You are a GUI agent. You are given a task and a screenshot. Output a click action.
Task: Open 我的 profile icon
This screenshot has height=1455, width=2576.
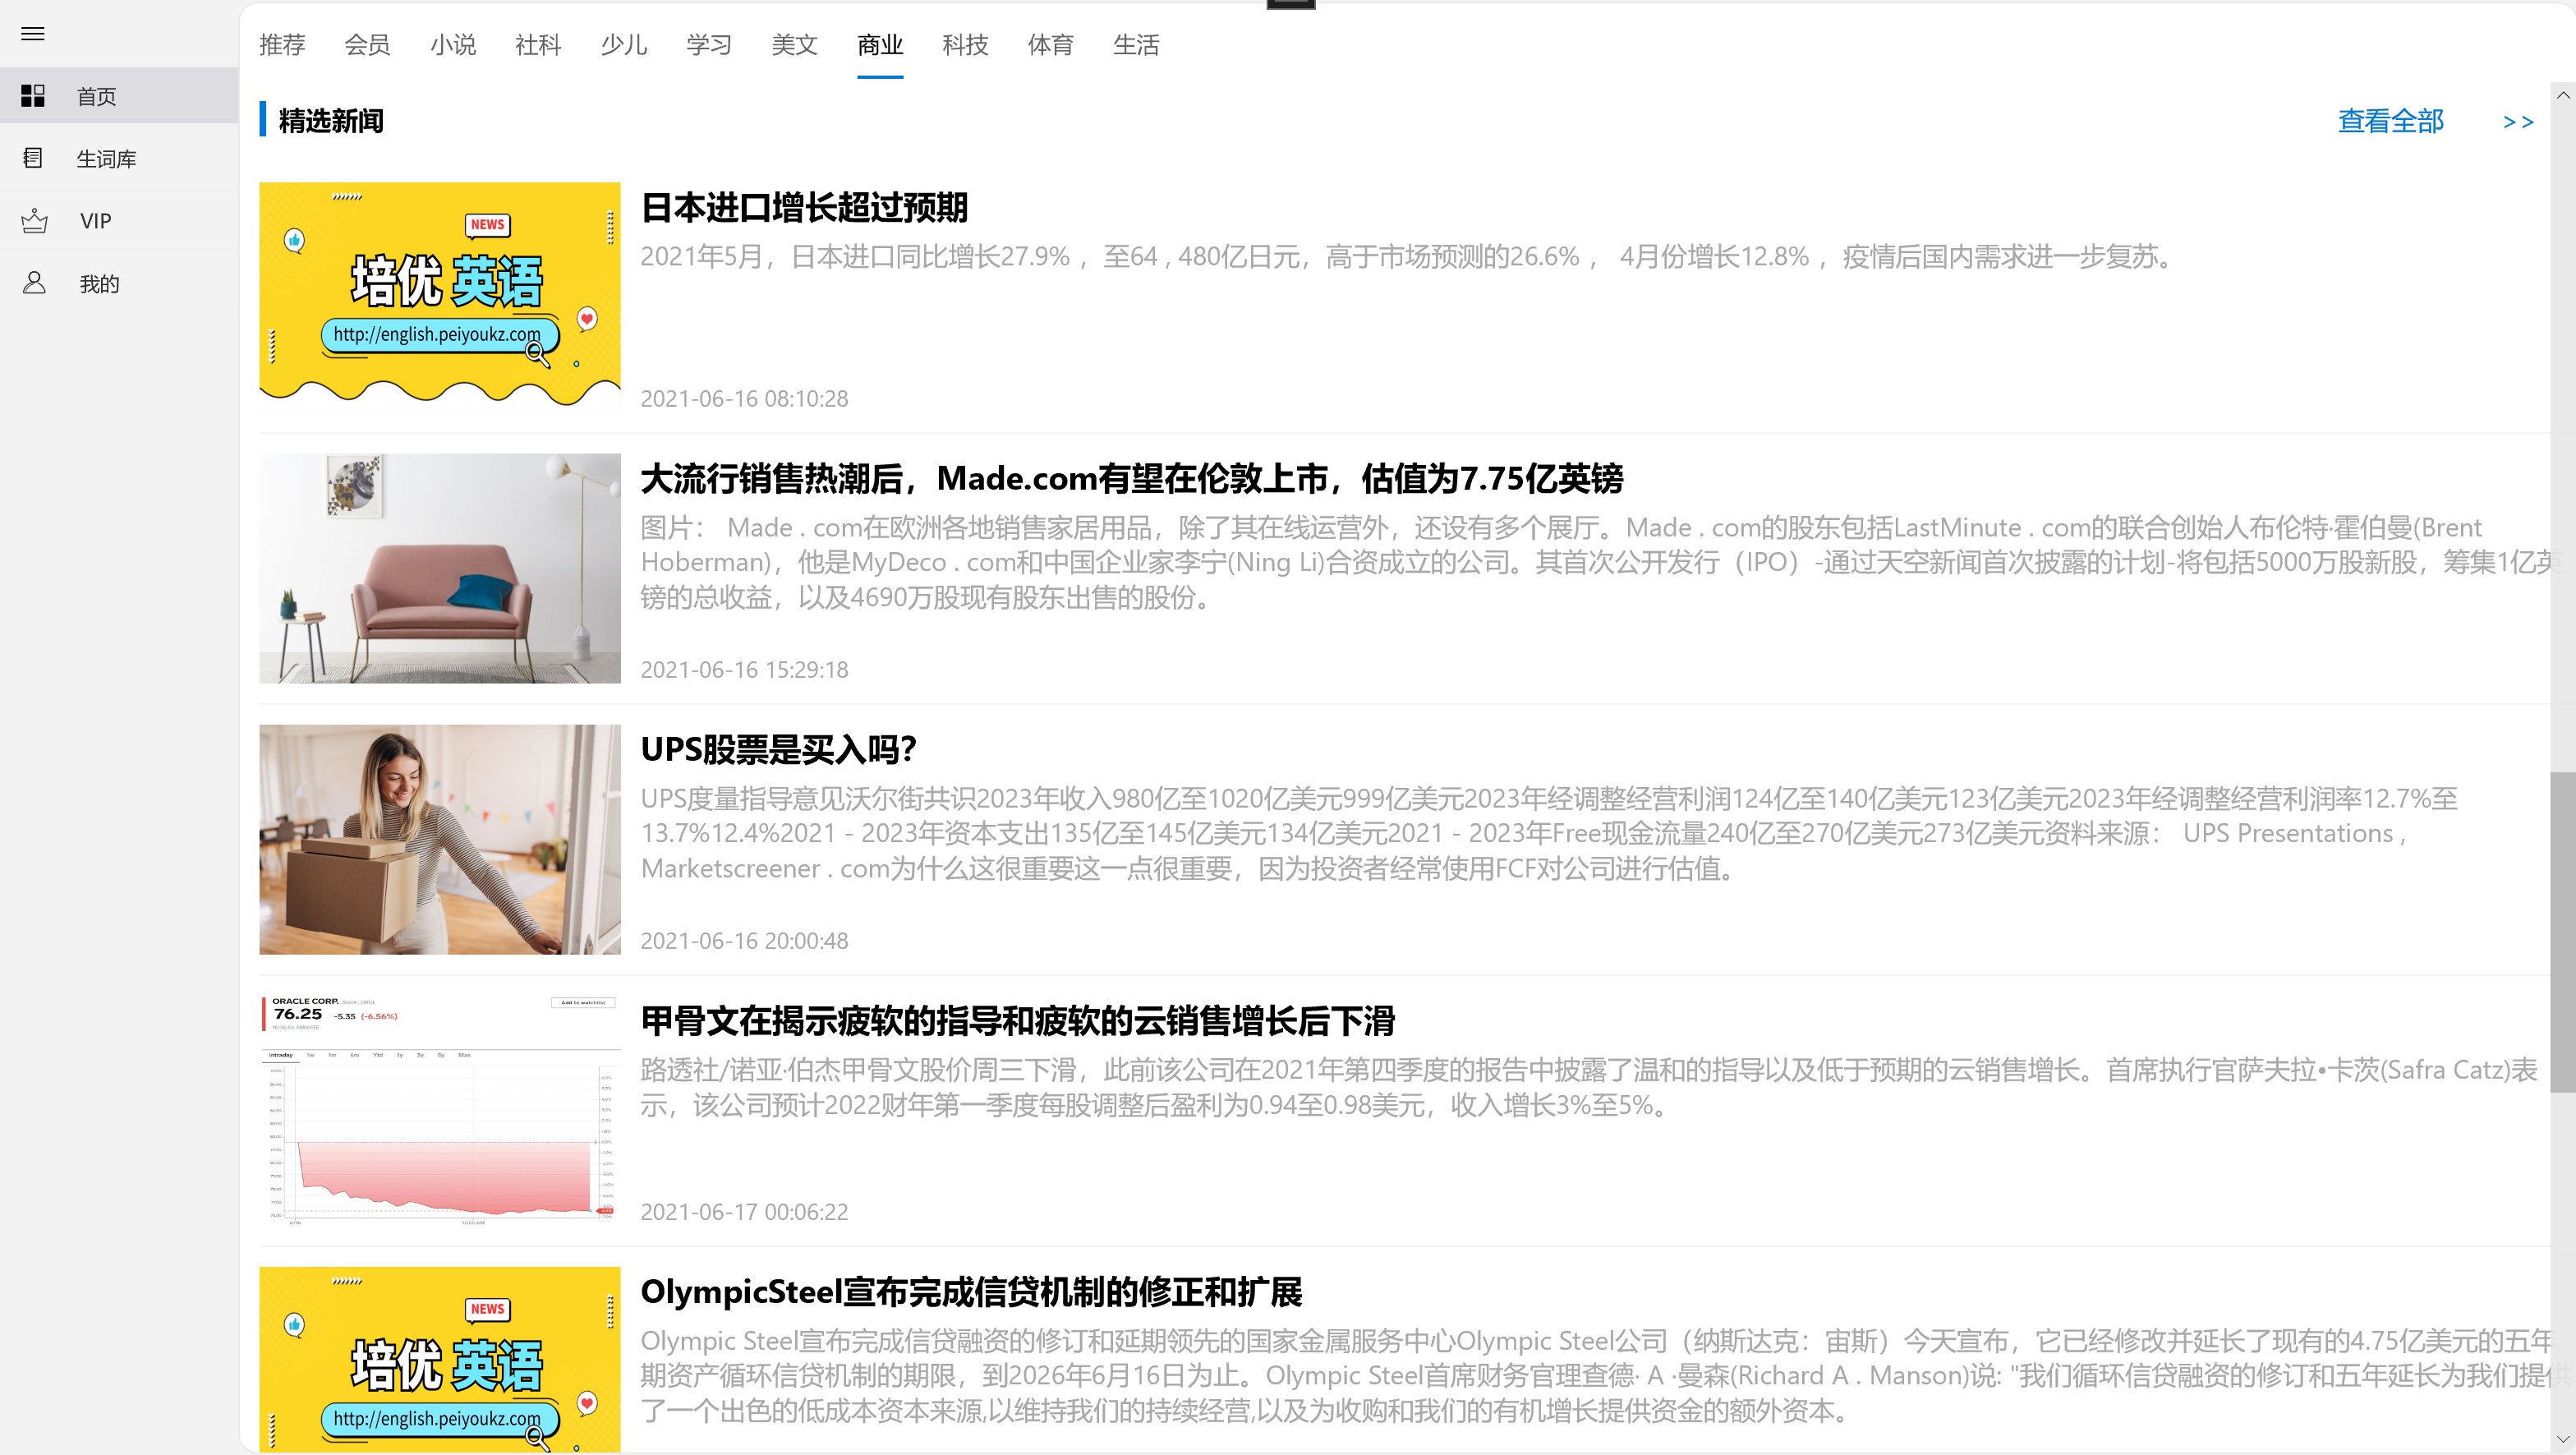[34, 283]
